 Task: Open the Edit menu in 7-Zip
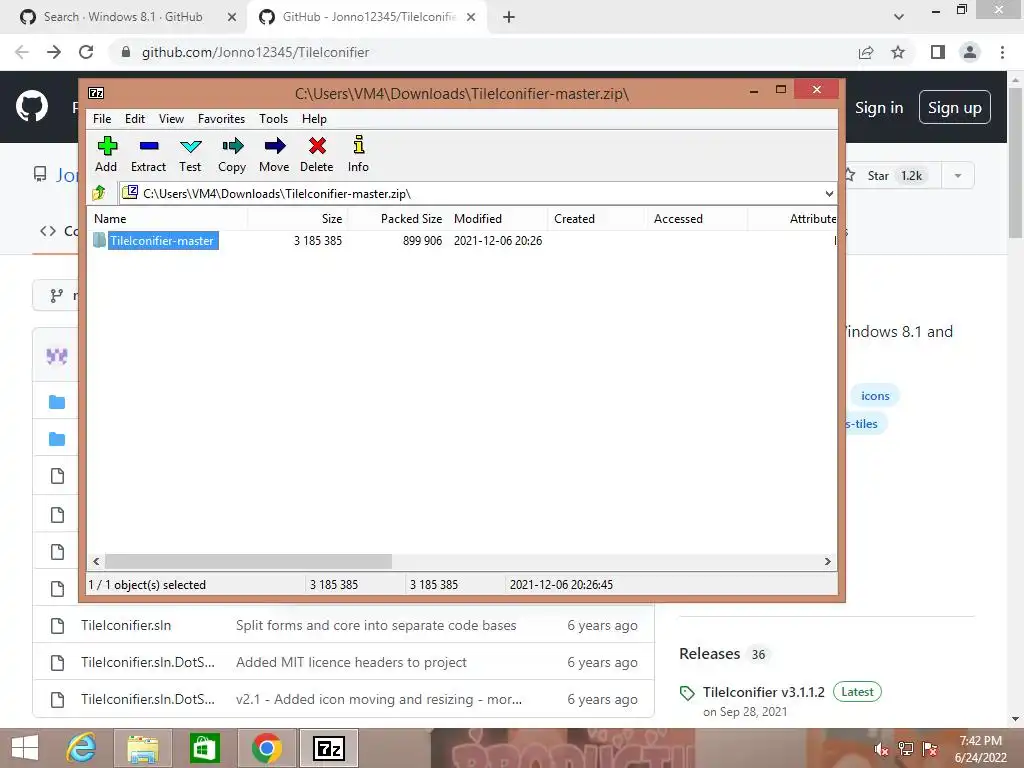[x=135, y=119]
